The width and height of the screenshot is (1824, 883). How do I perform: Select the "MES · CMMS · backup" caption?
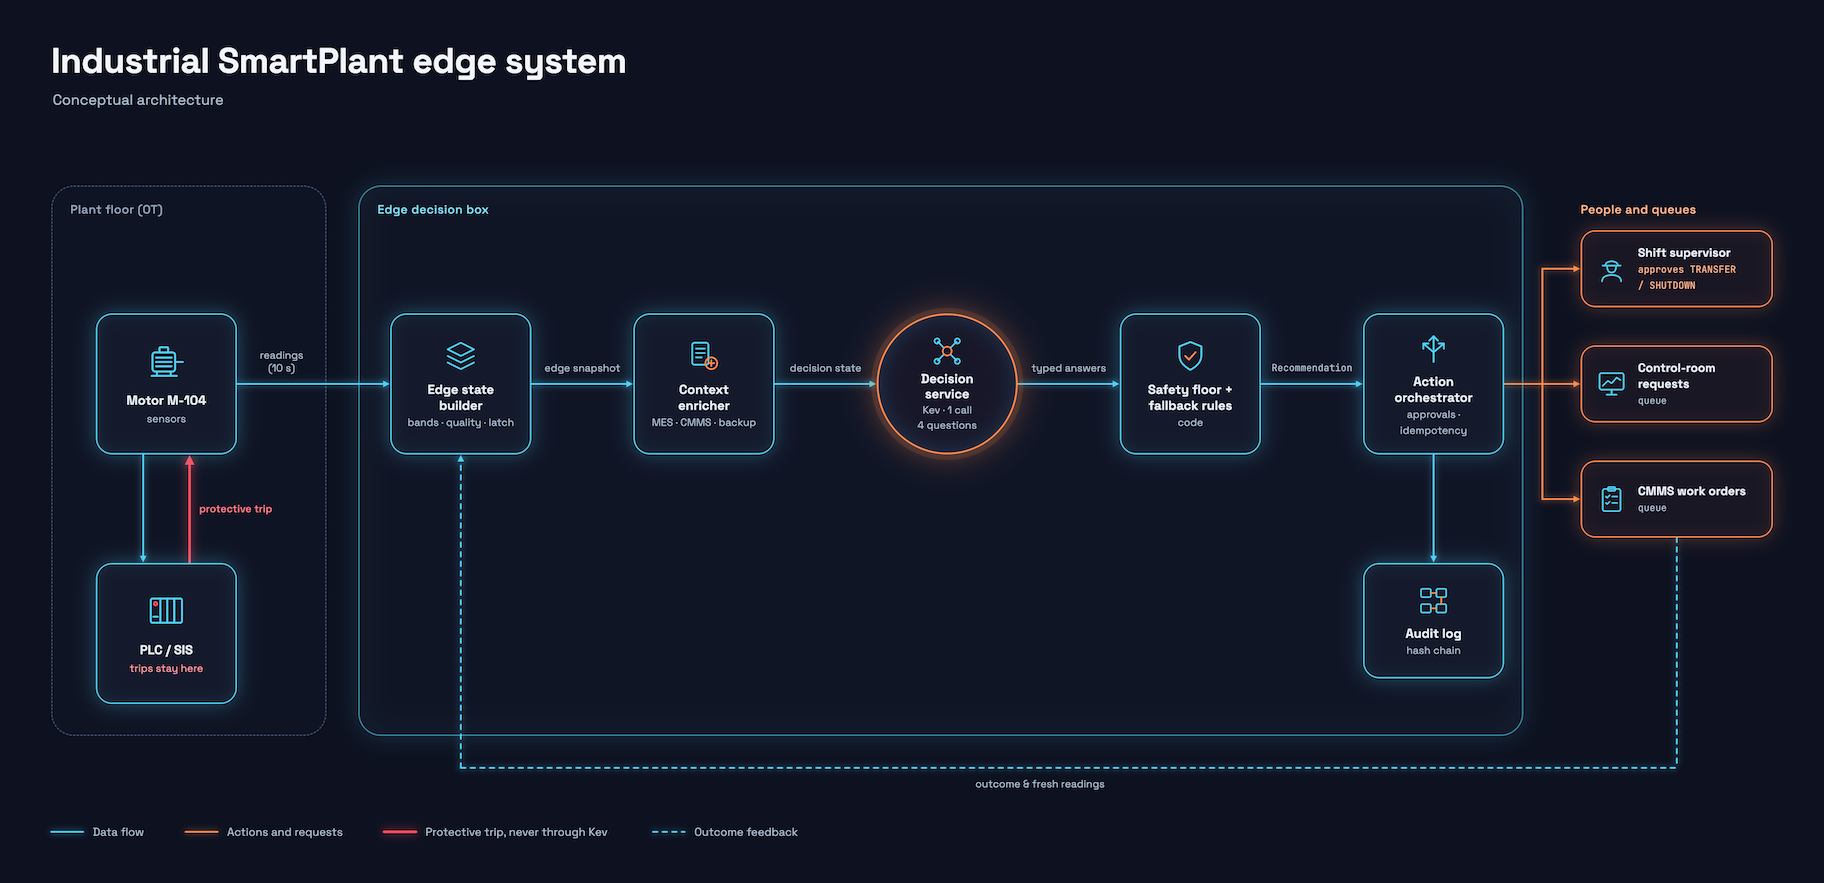(x=704, y=423)
